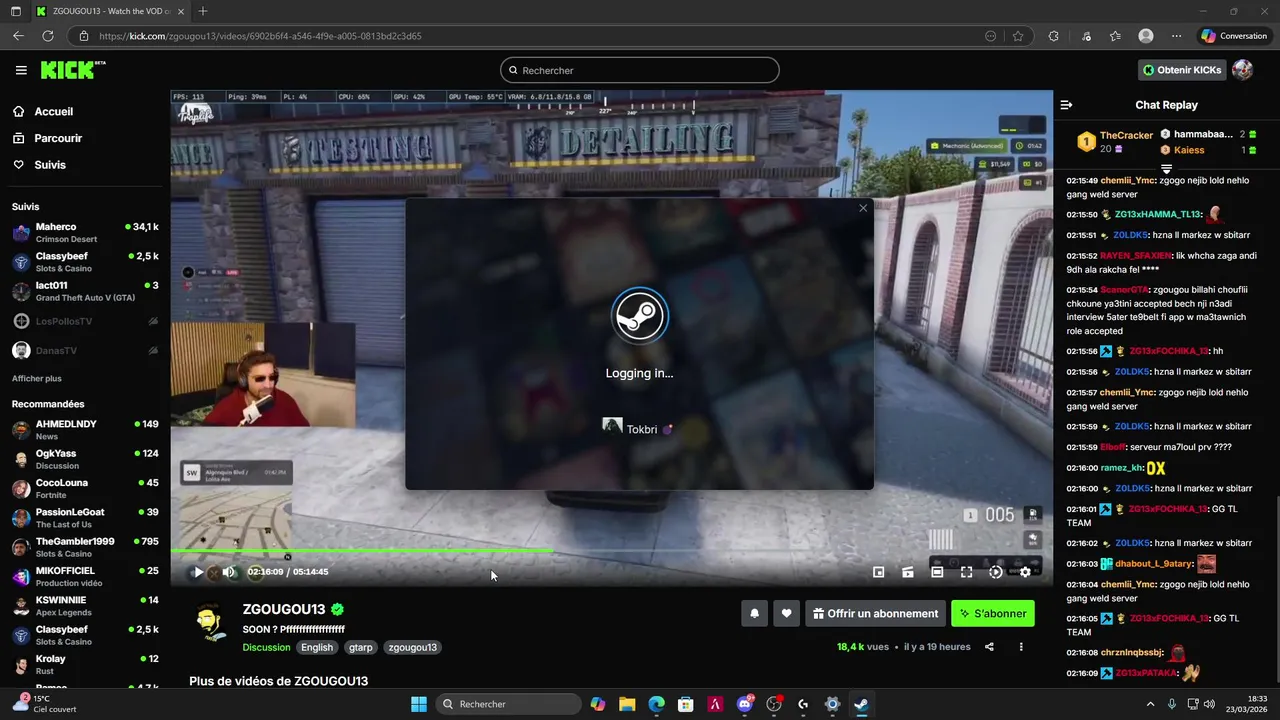
Task: Click the Tokbri account in Steam dialog
Action: pos(639,428)
